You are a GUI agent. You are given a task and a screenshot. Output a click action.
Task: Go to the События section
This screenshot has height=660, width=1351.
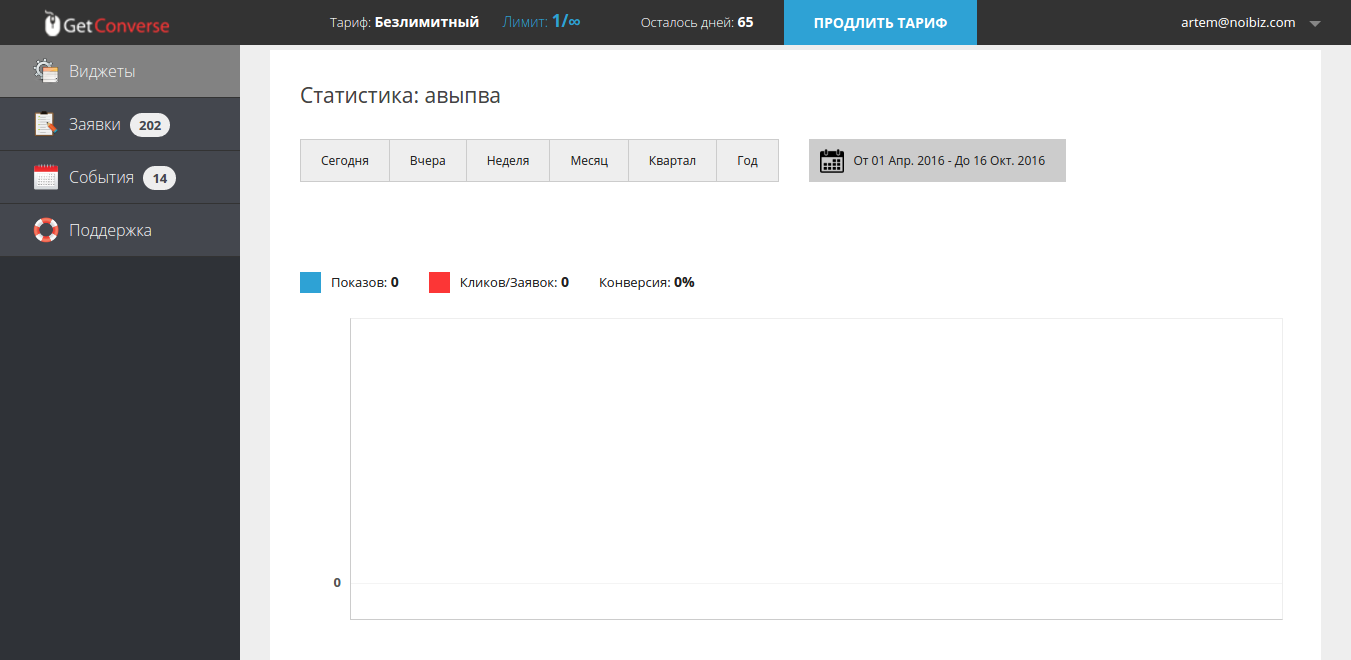coord(120,177)
